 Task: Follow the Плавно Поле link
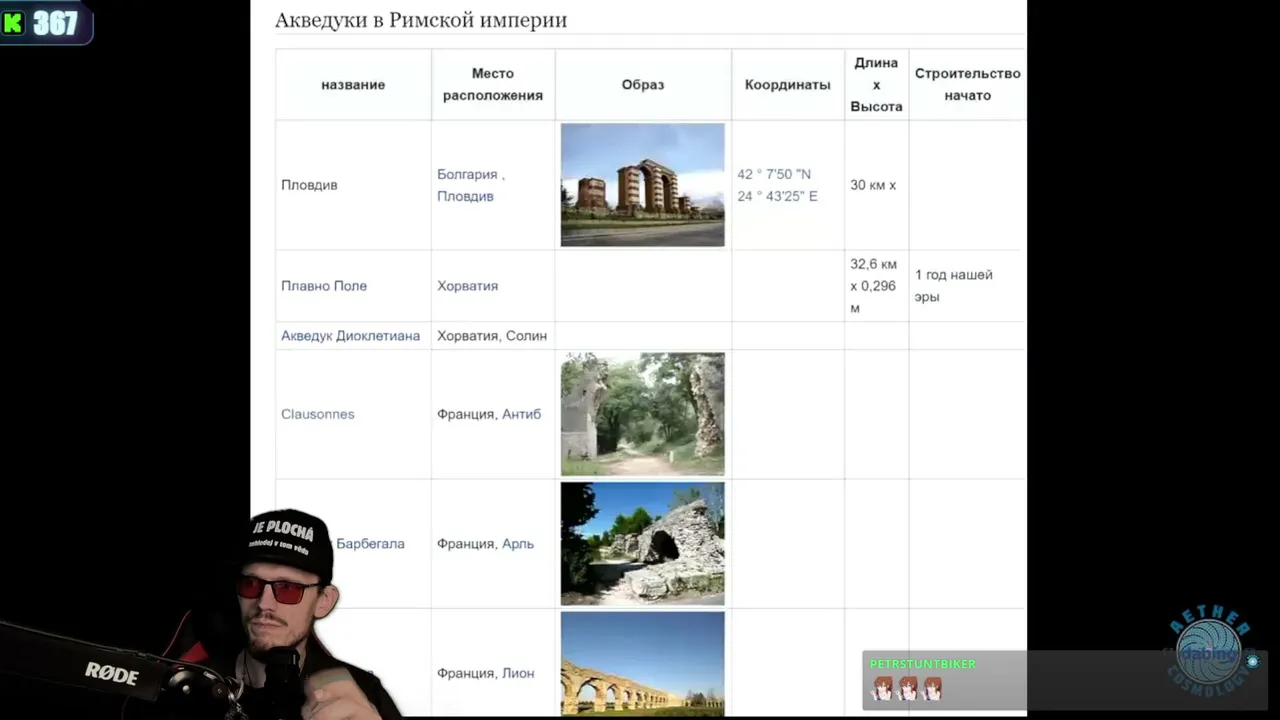(x=324, y=286)
